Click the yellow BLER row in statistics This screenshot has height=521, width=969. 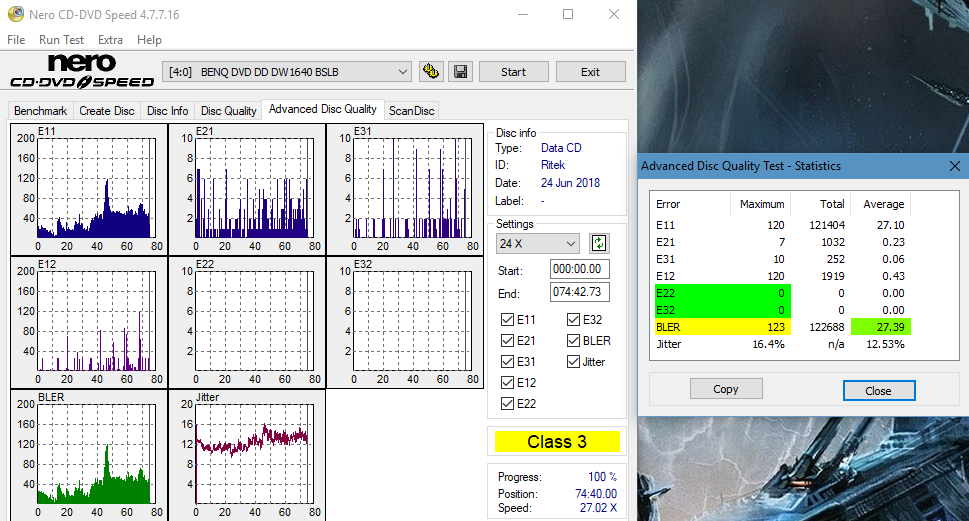click(722, 327)
